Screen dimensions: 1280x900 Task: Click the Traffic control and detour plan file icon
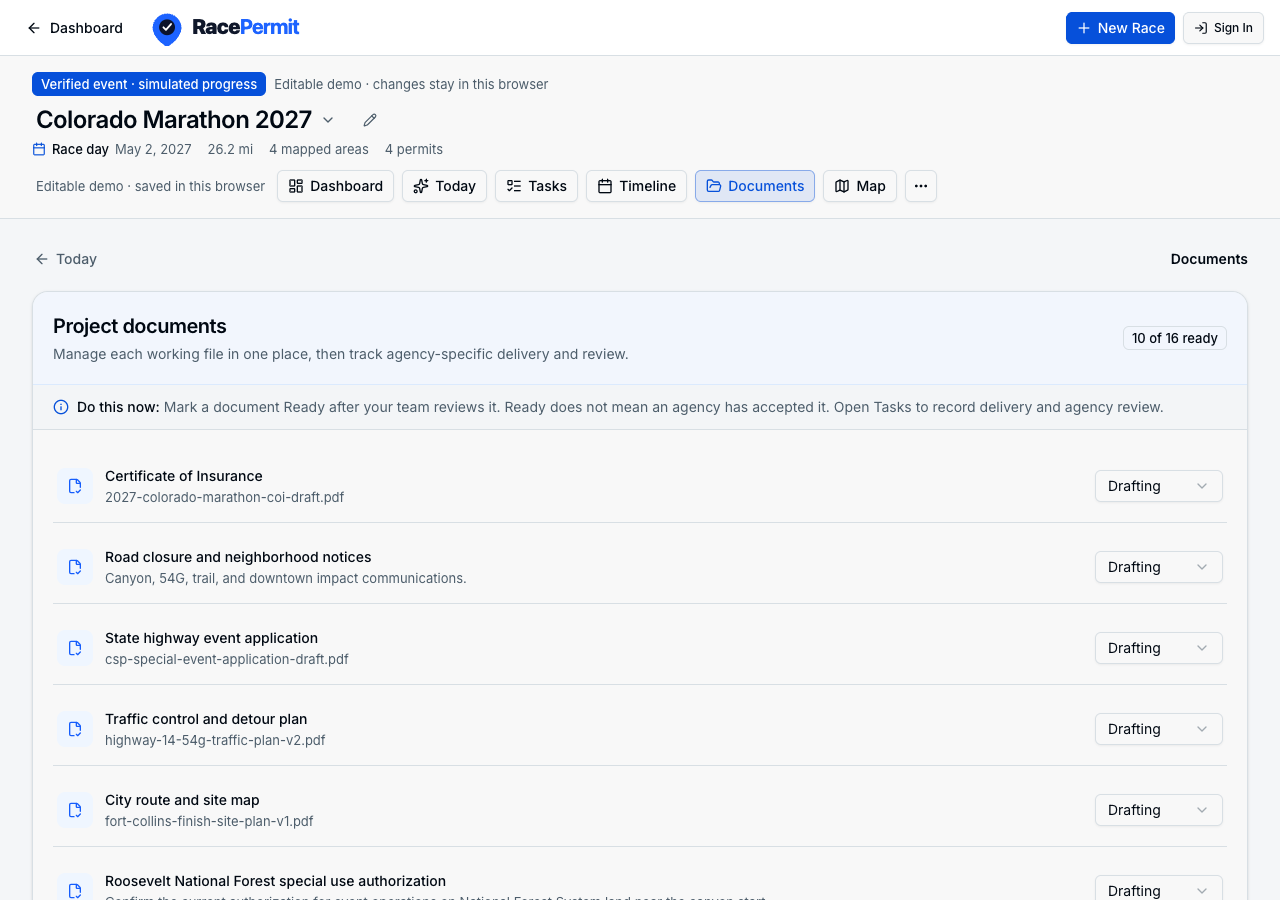click(x=75, y=729)
